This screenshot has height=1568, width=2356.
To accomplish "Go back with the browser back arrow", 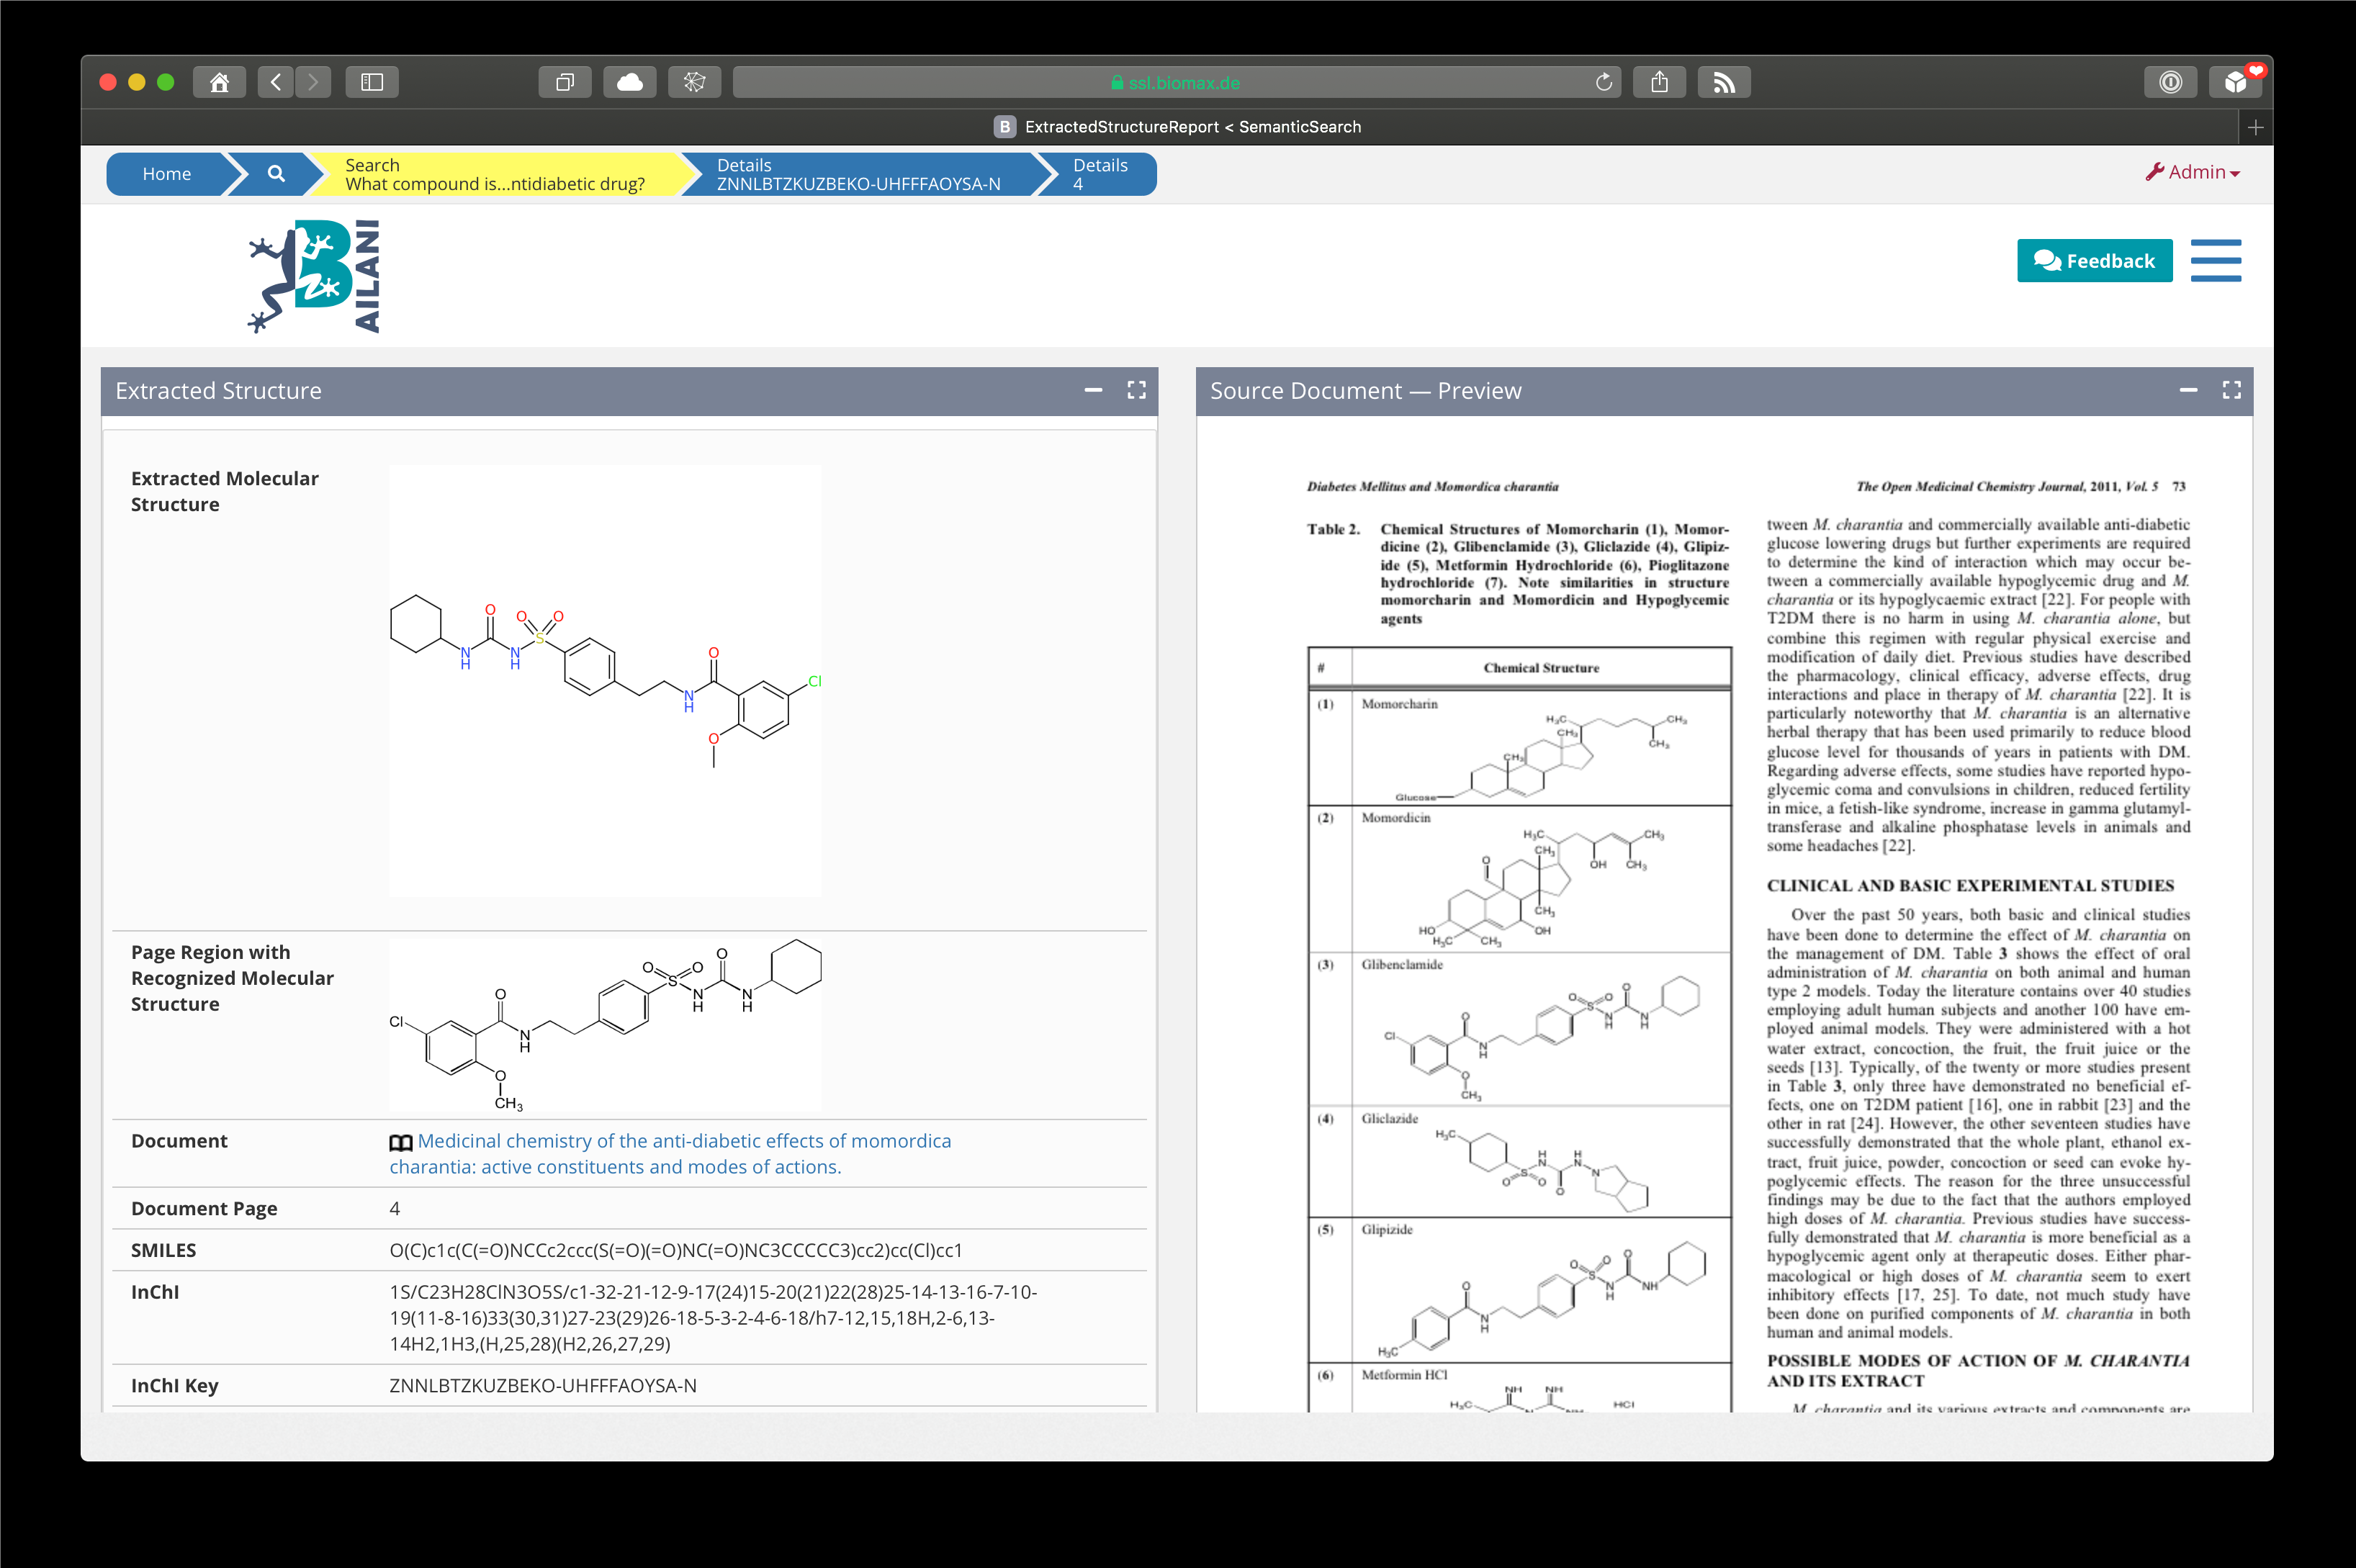I will (276, 82).
